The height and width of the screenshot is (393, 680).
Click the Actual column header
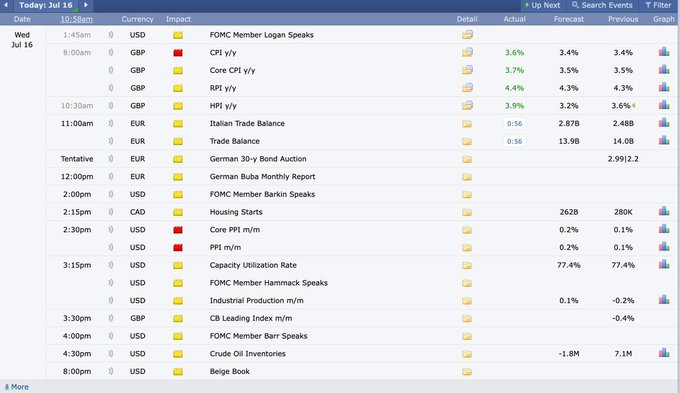(x=514, y=19)
